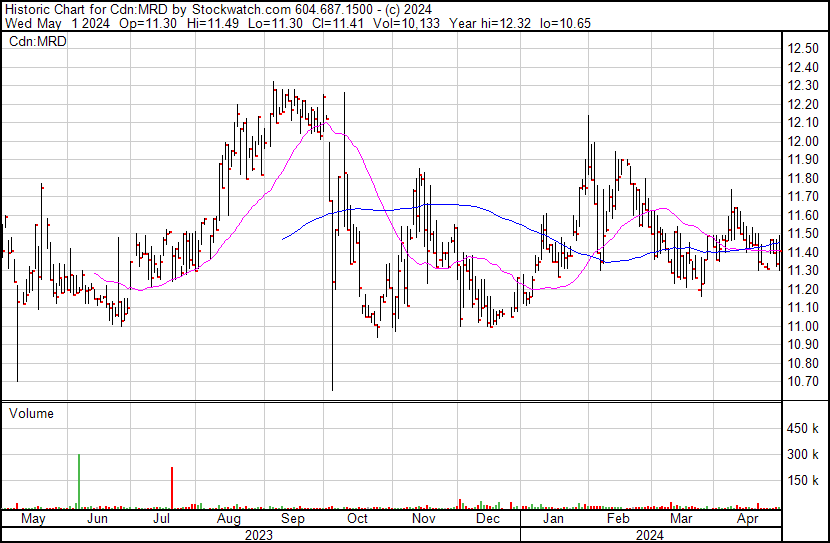
Task: Select the tall green volume spike in June
Action: tap(78, 482)
